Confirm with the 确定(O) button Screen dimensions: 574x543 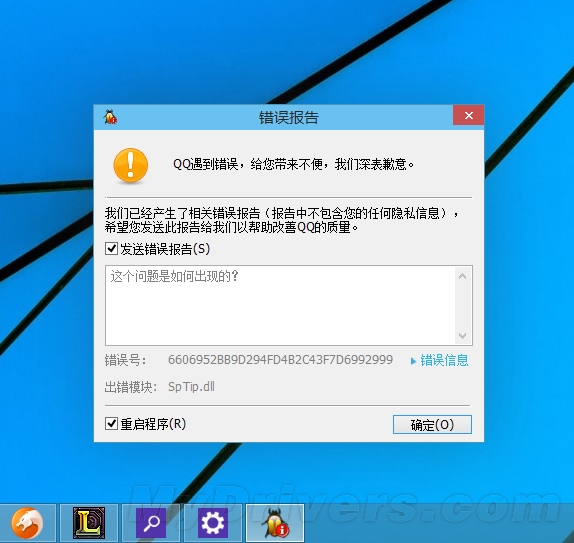point(432,424)
